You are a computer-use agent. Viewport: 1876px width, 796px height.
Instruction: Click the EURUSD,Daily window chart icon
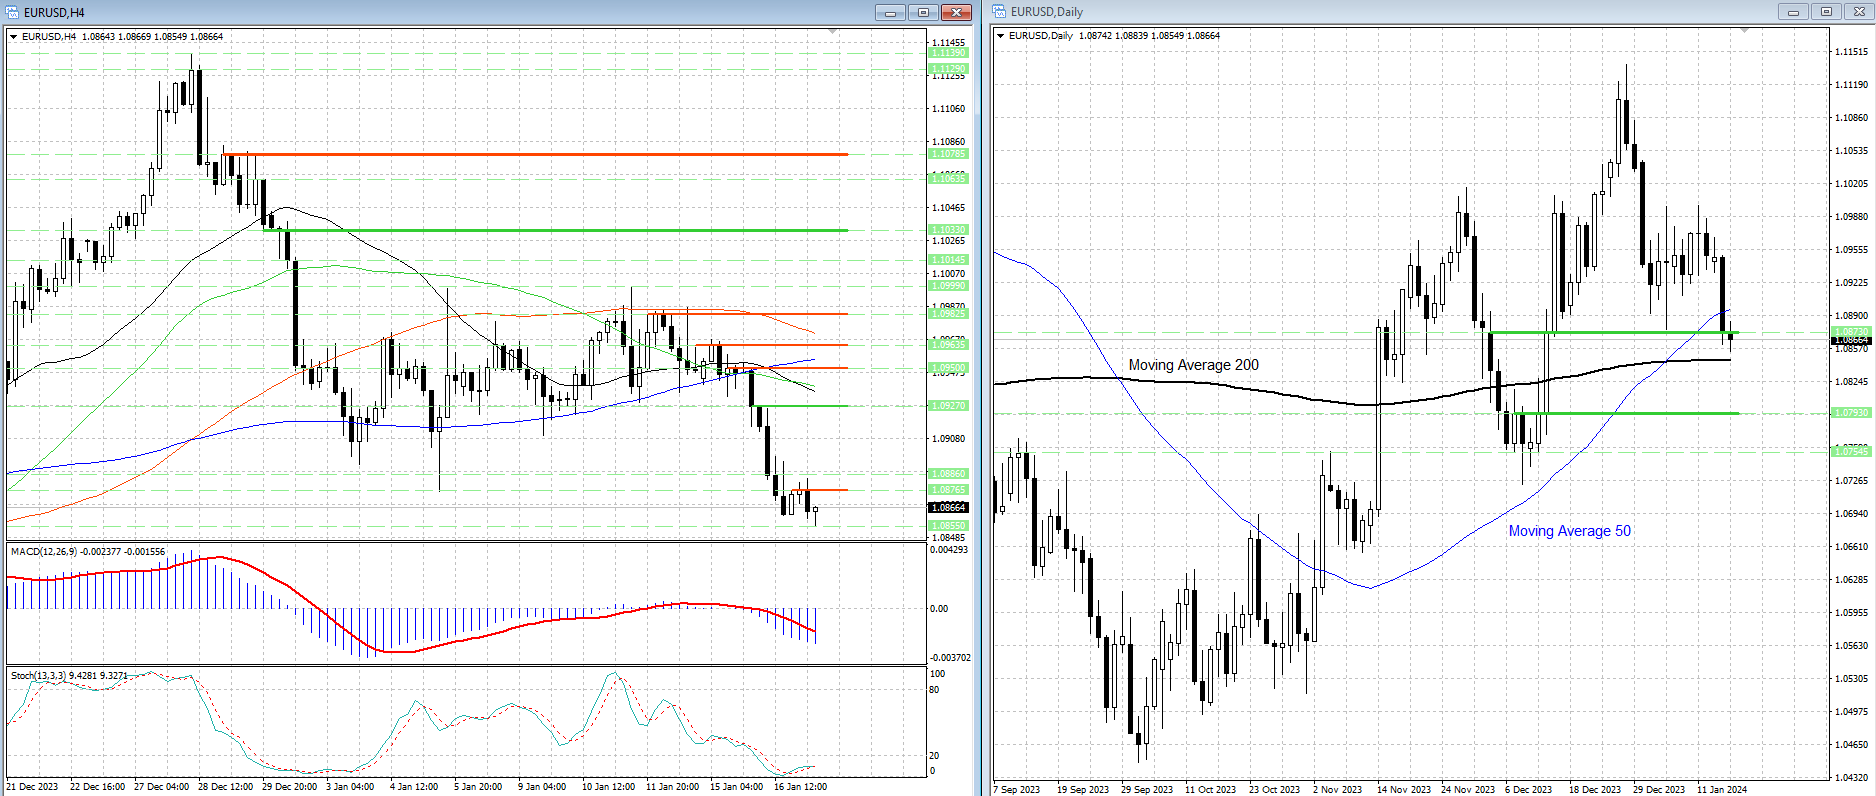[999, 12]
